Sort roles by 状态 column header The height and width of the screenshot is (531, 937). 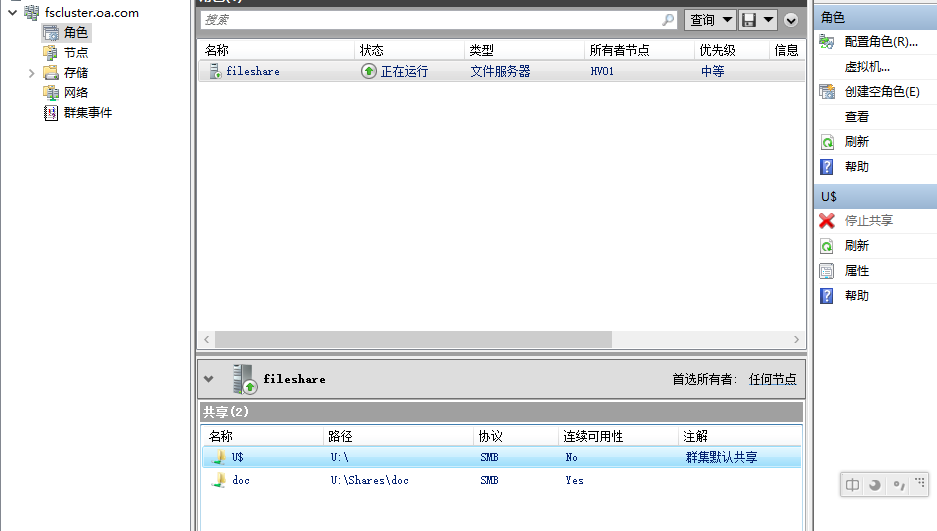(x=371, y=50)
